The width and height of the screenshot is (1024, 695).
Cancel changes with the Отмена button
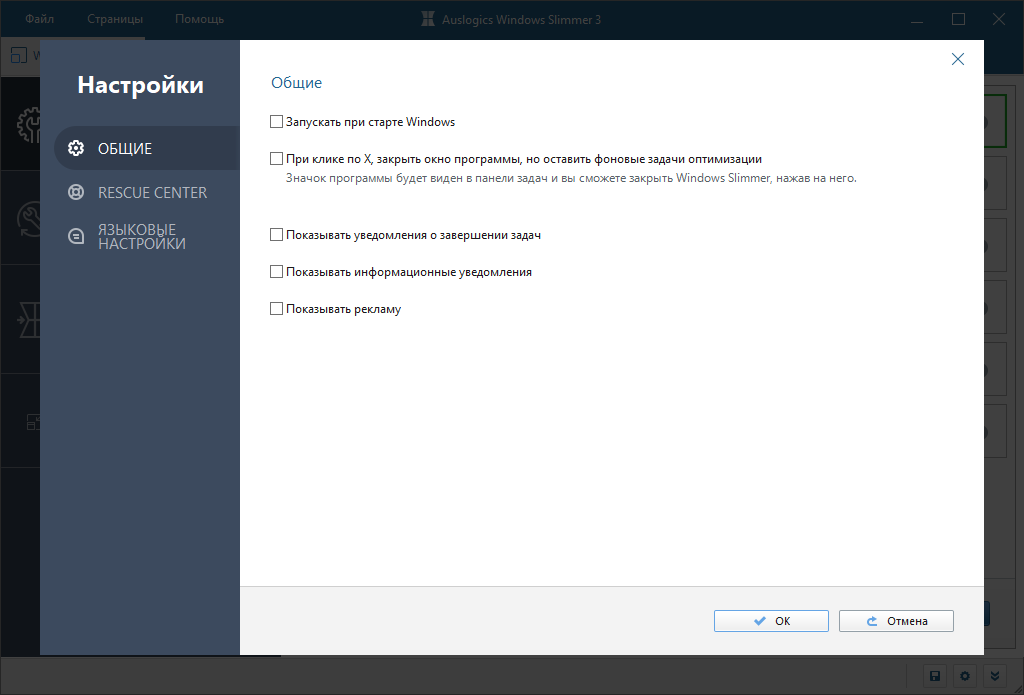point(896,621)
